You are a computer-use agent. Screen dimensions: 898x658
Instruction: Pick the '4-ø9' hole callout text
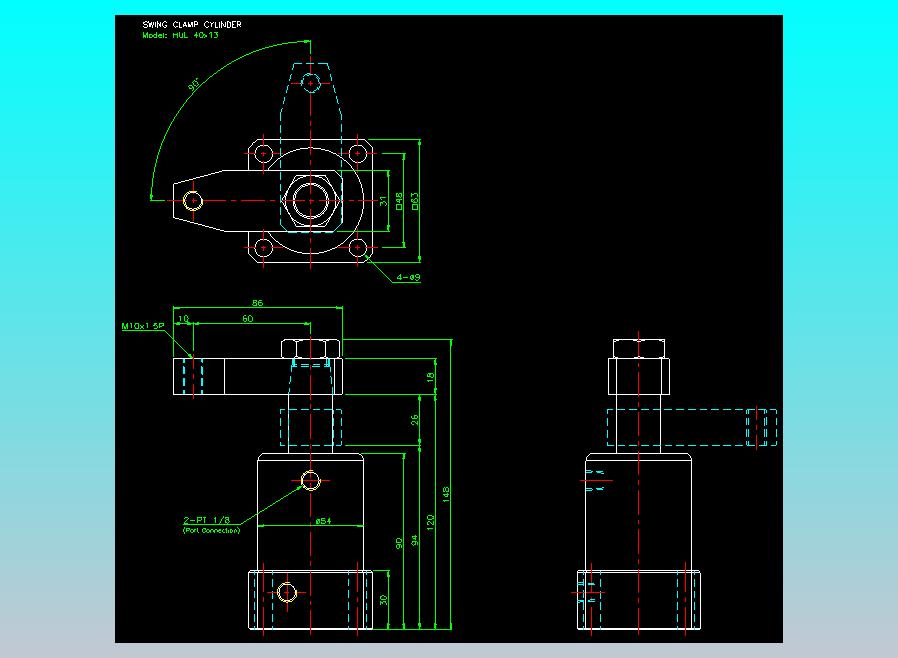pyautogui.click(x=408, y=277)
